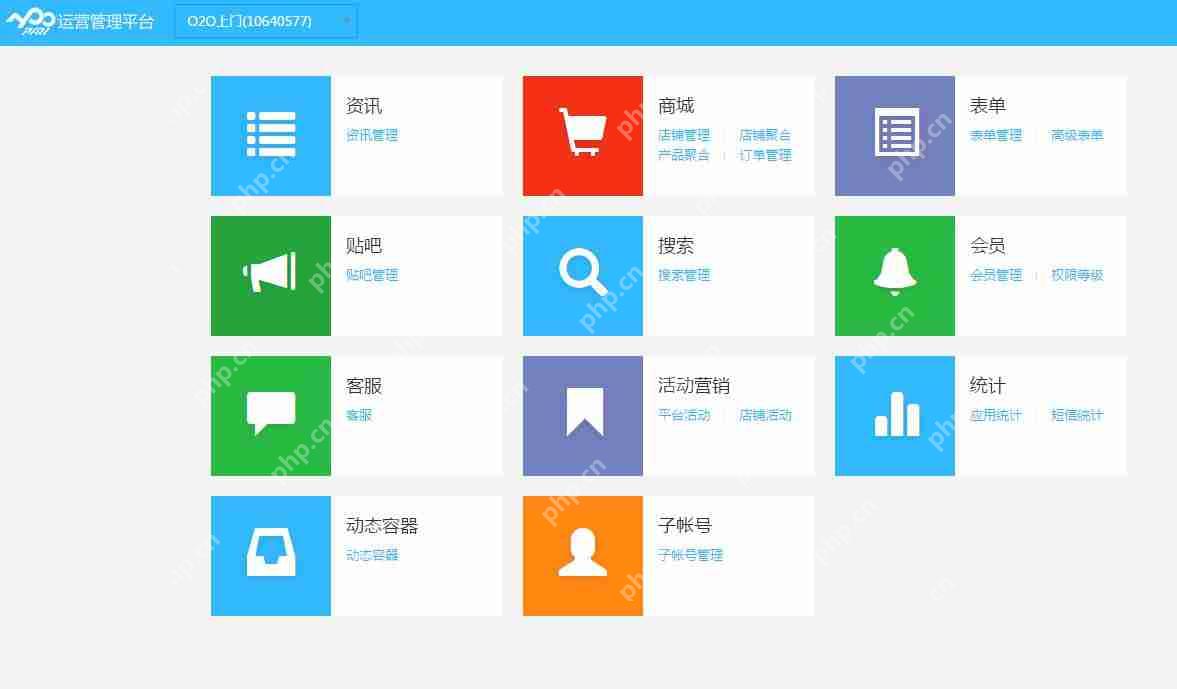Click the bar chart icon for 统计
Image resolution: width=1177 pixels, height=689 pixels.
click(893, 415)
